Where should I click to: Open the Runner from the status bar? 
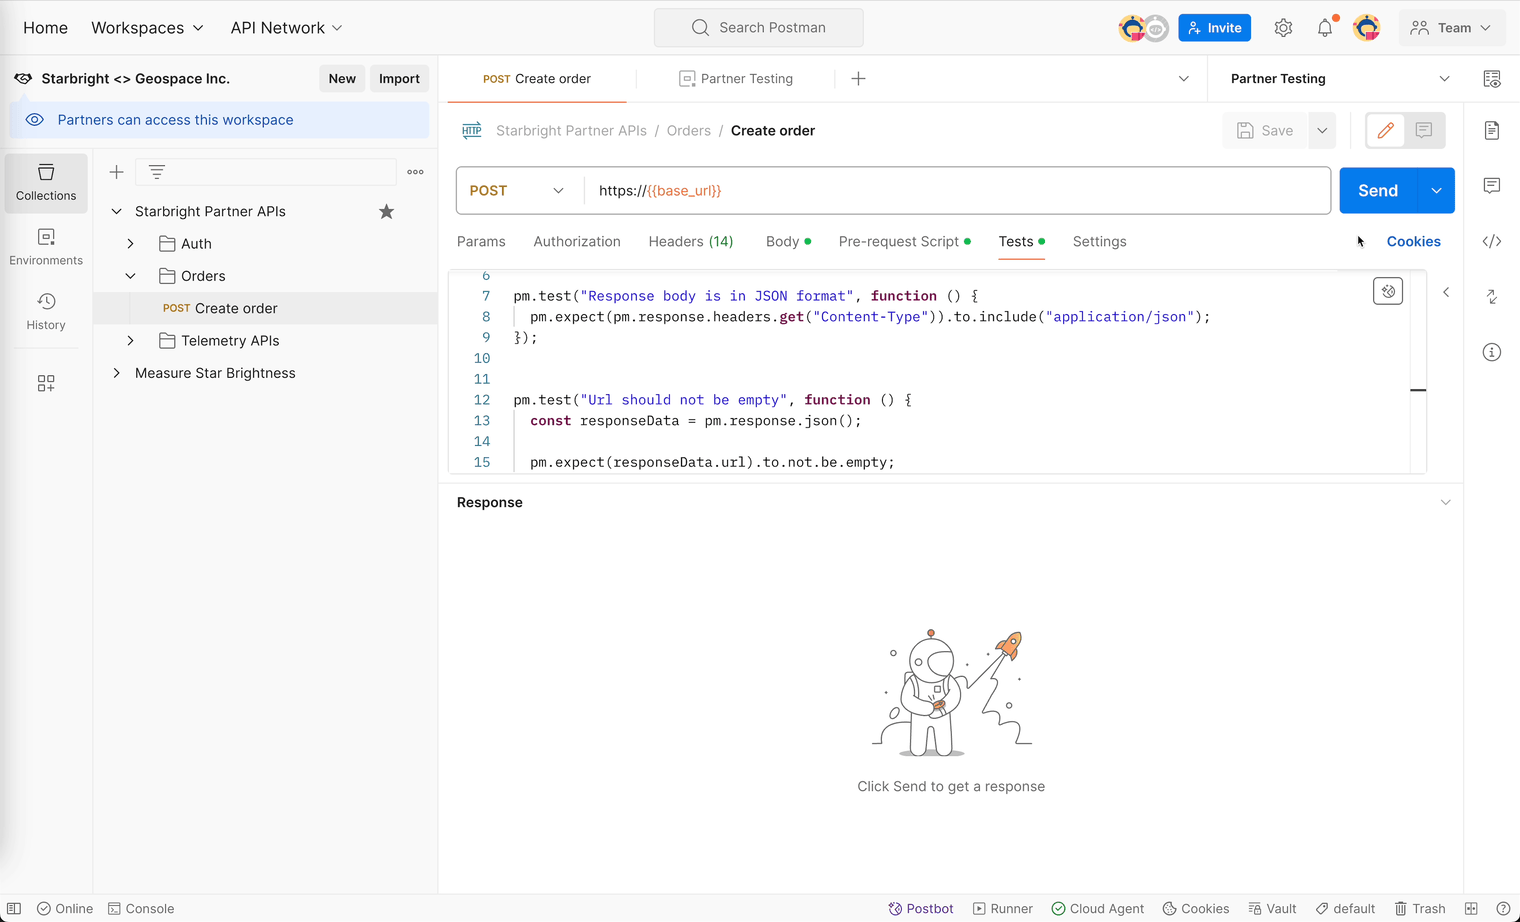pos(1002,908)
